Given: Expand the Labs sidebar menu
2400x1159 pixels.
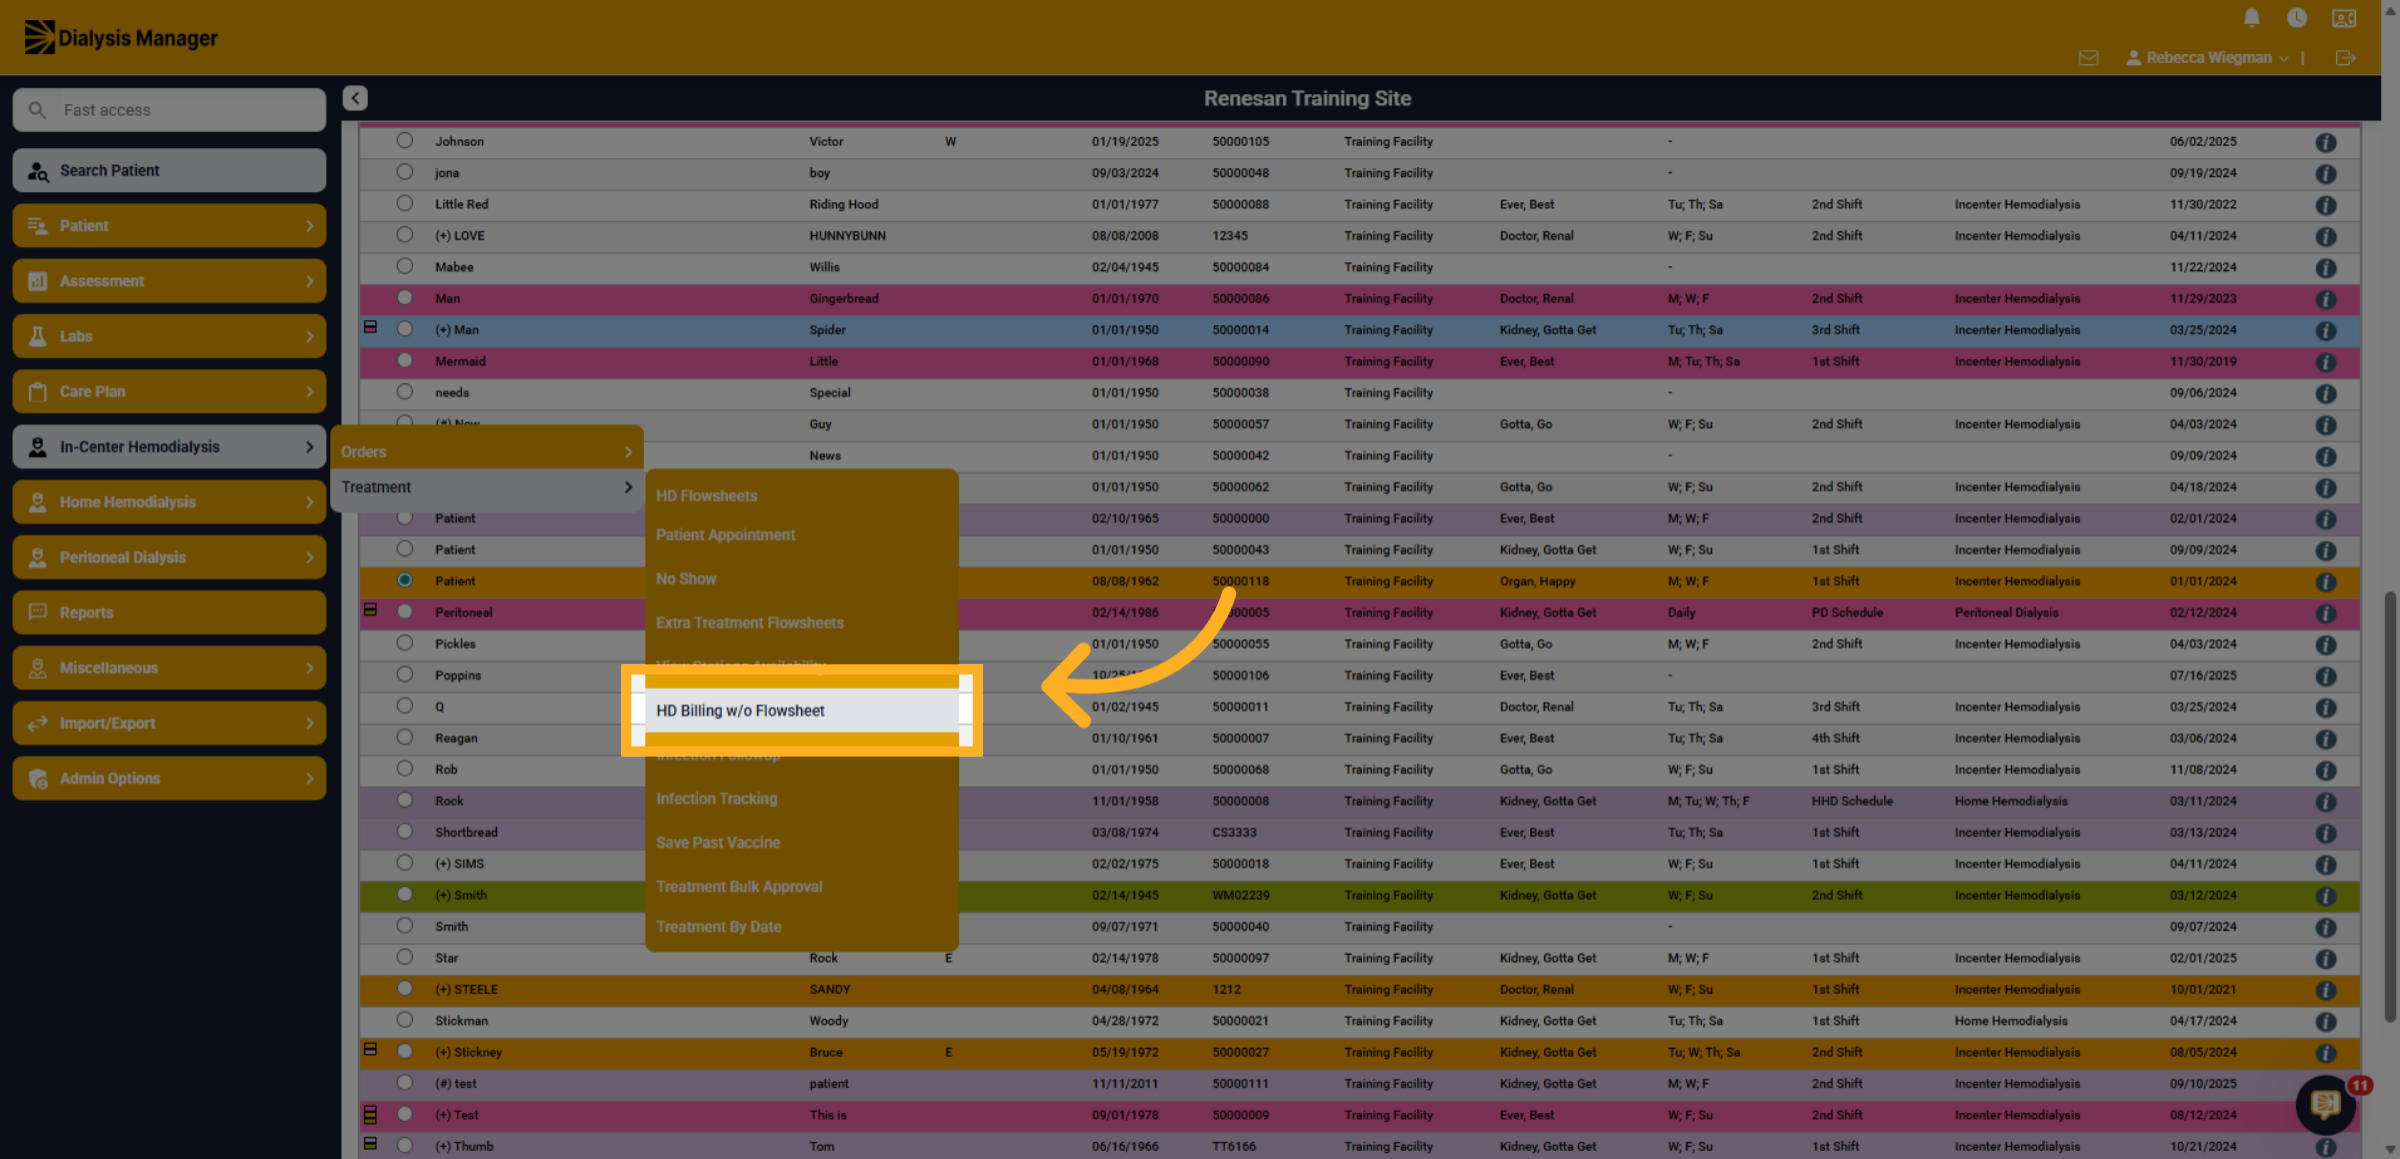Looking at the screenshot, I should point(169,336).
